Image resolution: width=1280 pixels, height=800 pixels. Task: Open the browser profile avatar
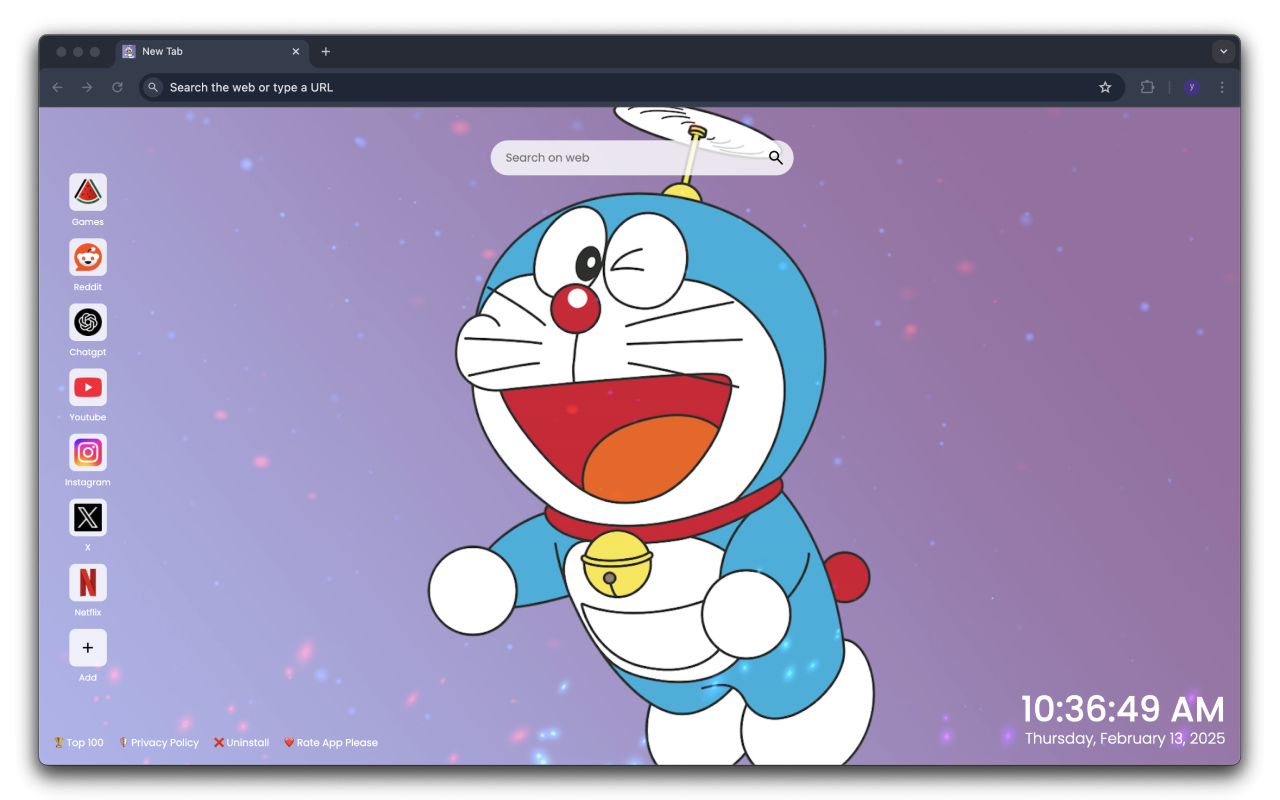(1191, 87)
